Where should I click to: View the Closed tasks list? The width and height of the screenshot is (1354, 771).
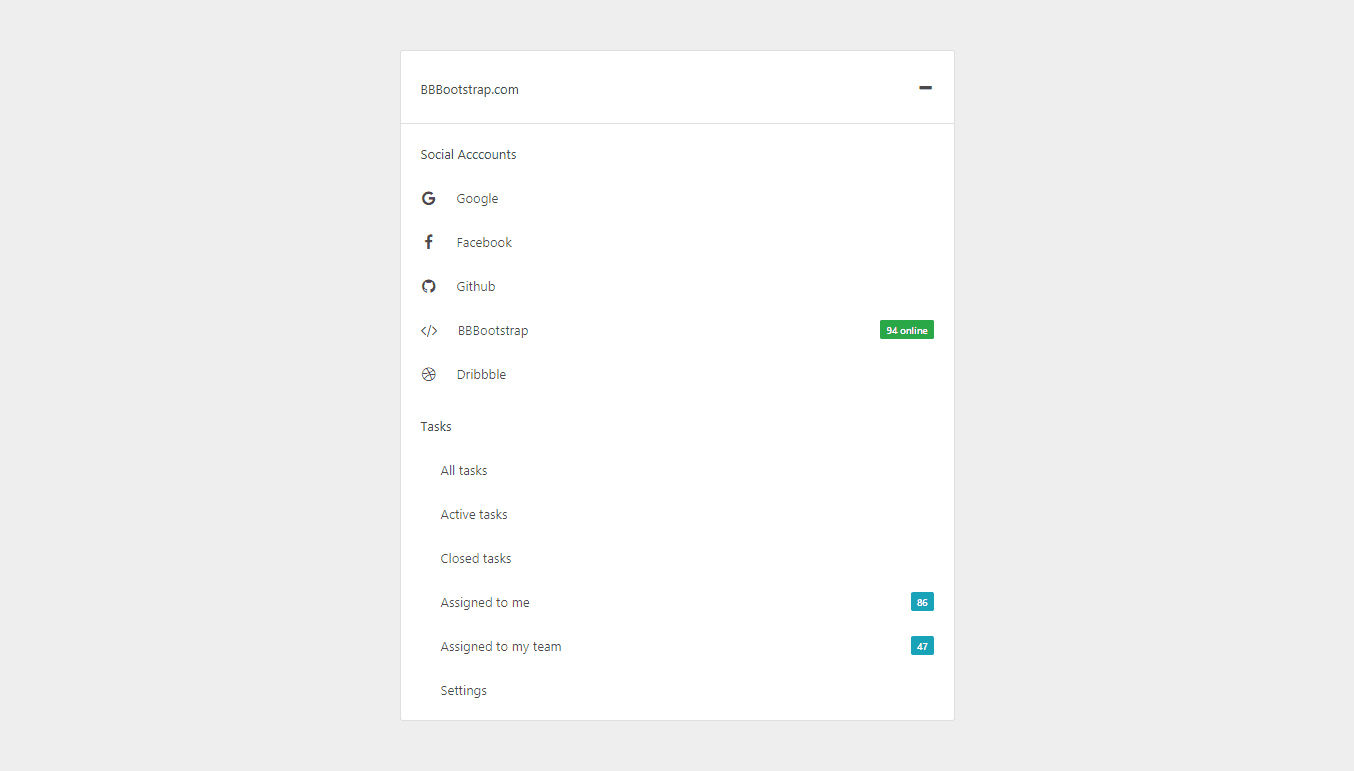coord(476,558)
